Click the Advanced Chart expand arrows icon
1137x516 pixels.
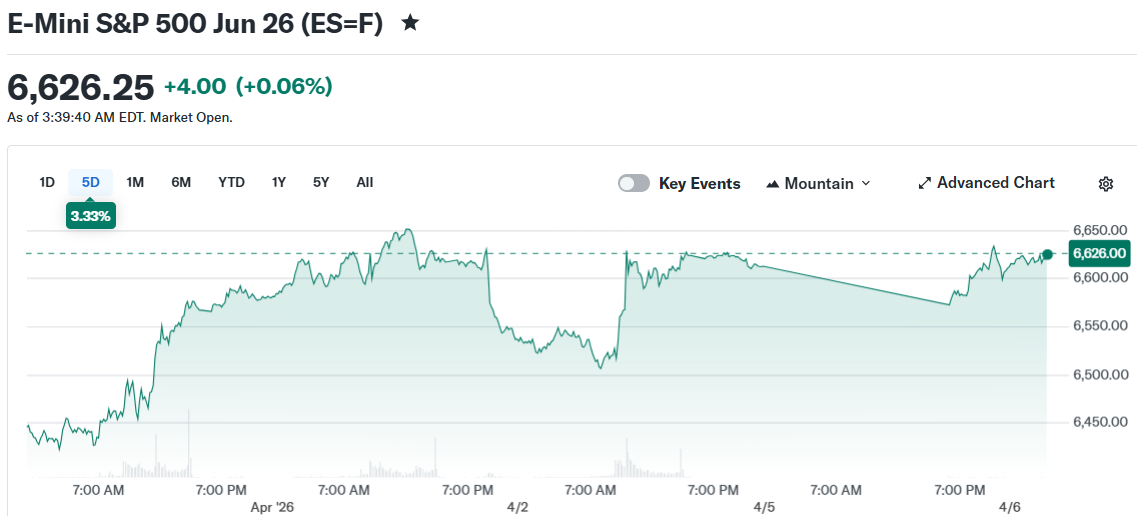(925, 184)
